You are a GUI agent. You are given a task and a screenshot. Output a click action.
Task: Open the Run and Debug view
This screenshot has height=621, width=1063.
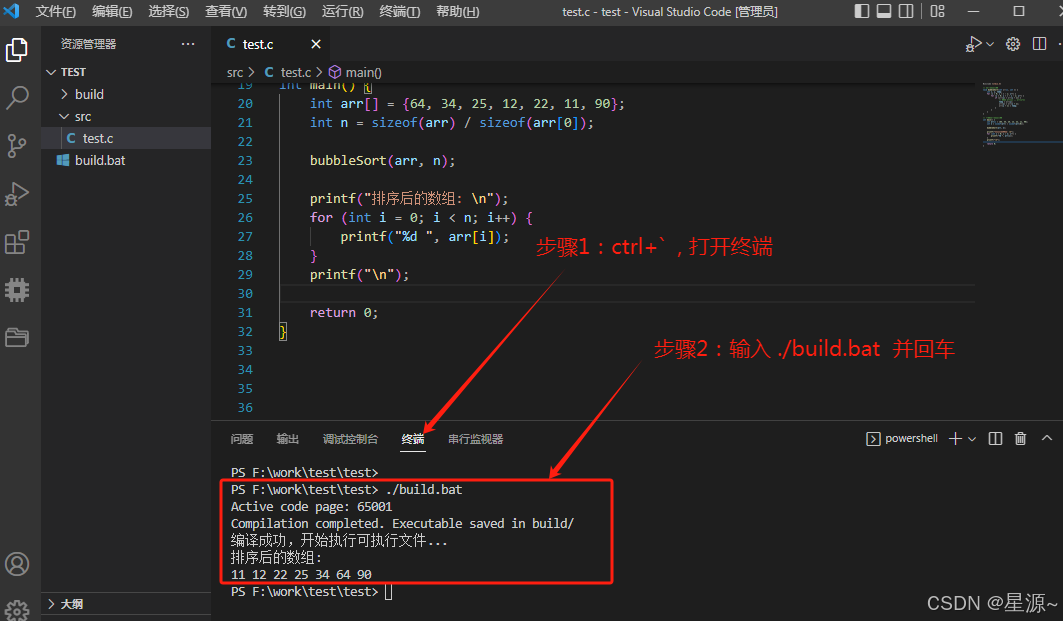17,194
